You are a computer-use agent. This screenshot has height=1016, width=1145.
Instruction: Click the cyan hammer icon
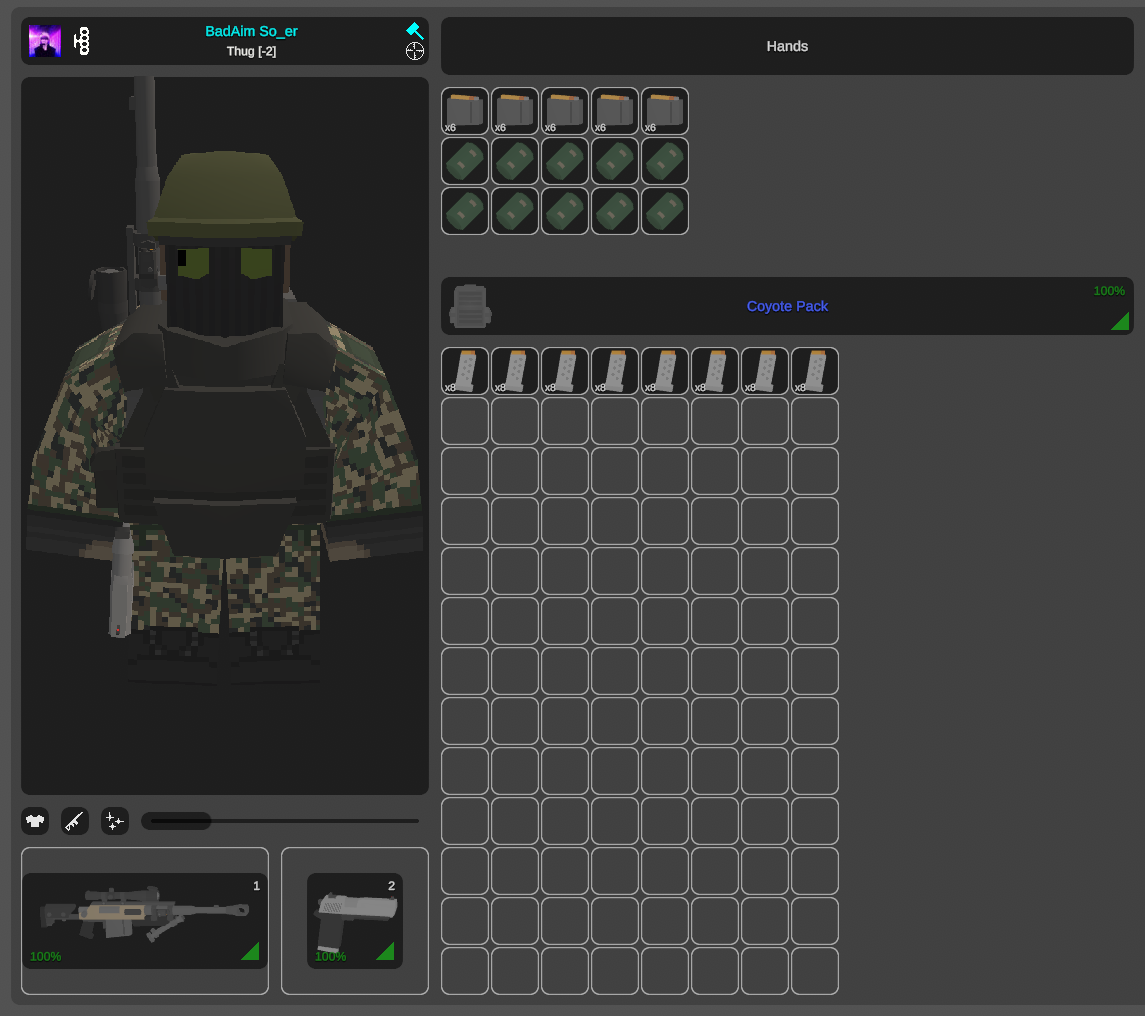click(x=415, y=31)
